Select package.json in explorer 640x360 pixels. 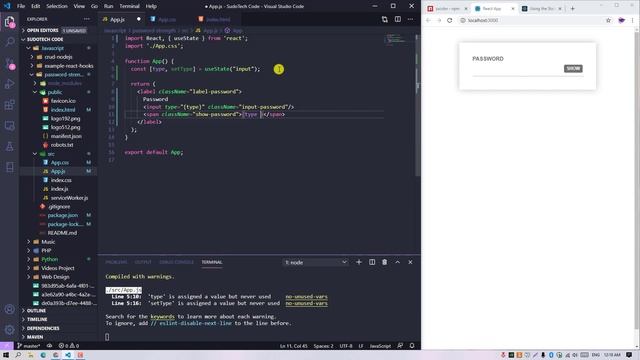click(59, 215)
